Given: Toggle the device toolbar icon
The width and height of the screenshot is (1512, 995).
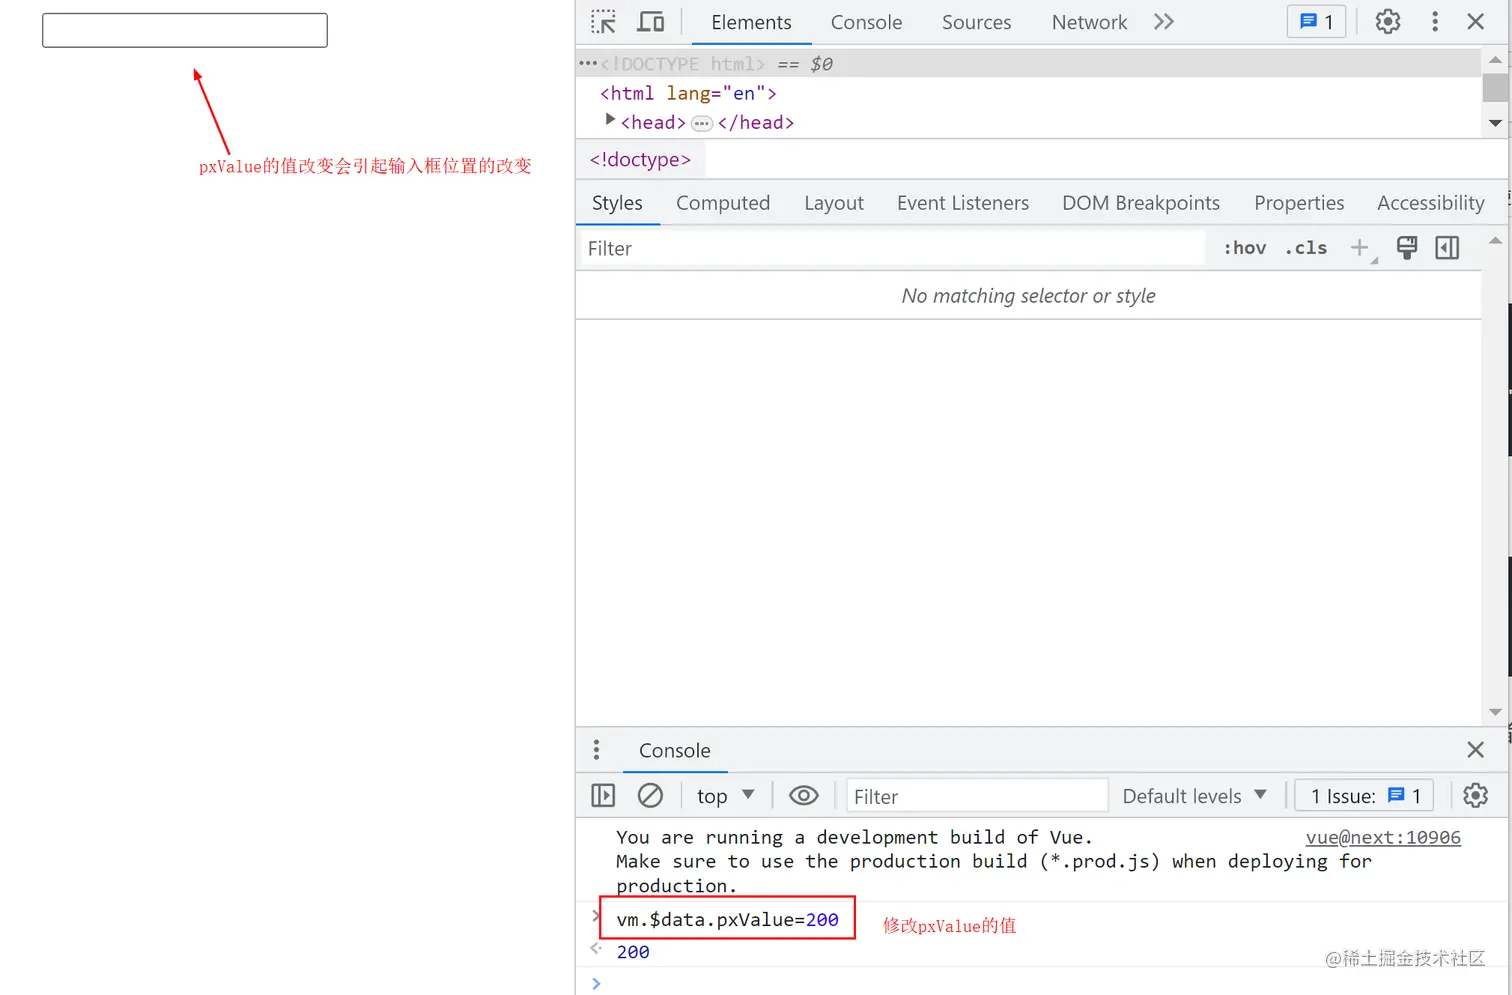Looking at the screenshot, I should pos(651,22).
